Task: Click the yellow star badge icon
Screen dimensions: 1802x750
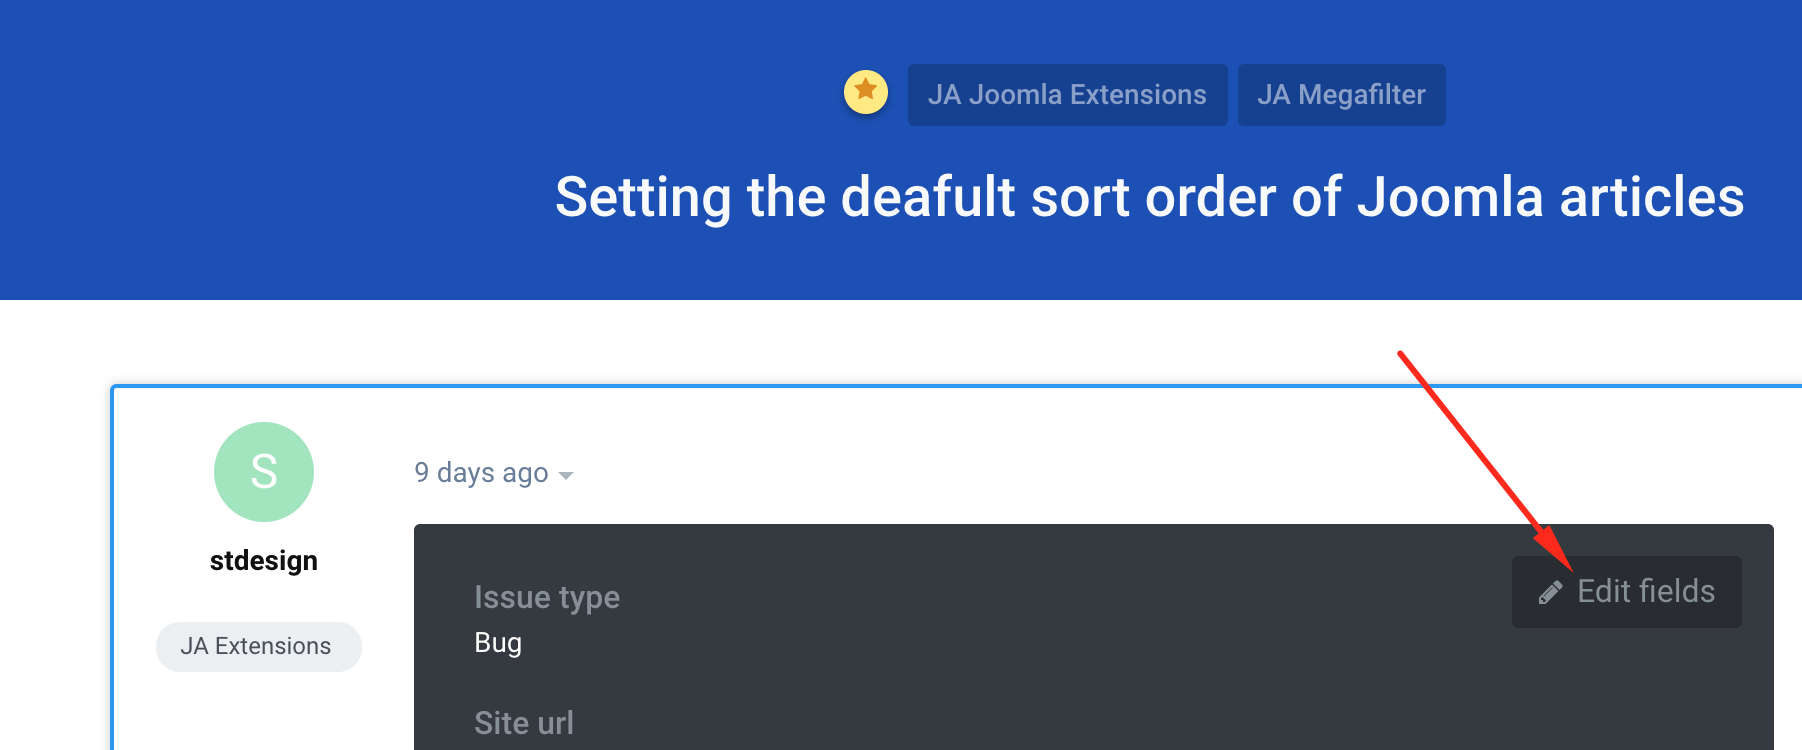Action: coord(866,92)
